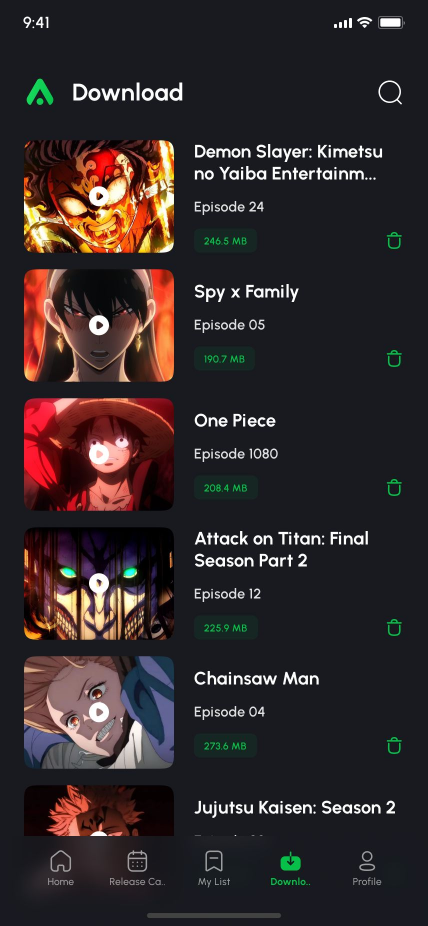
Task: Trash the Chainsaw Man download
Action: tap(394, 745)
